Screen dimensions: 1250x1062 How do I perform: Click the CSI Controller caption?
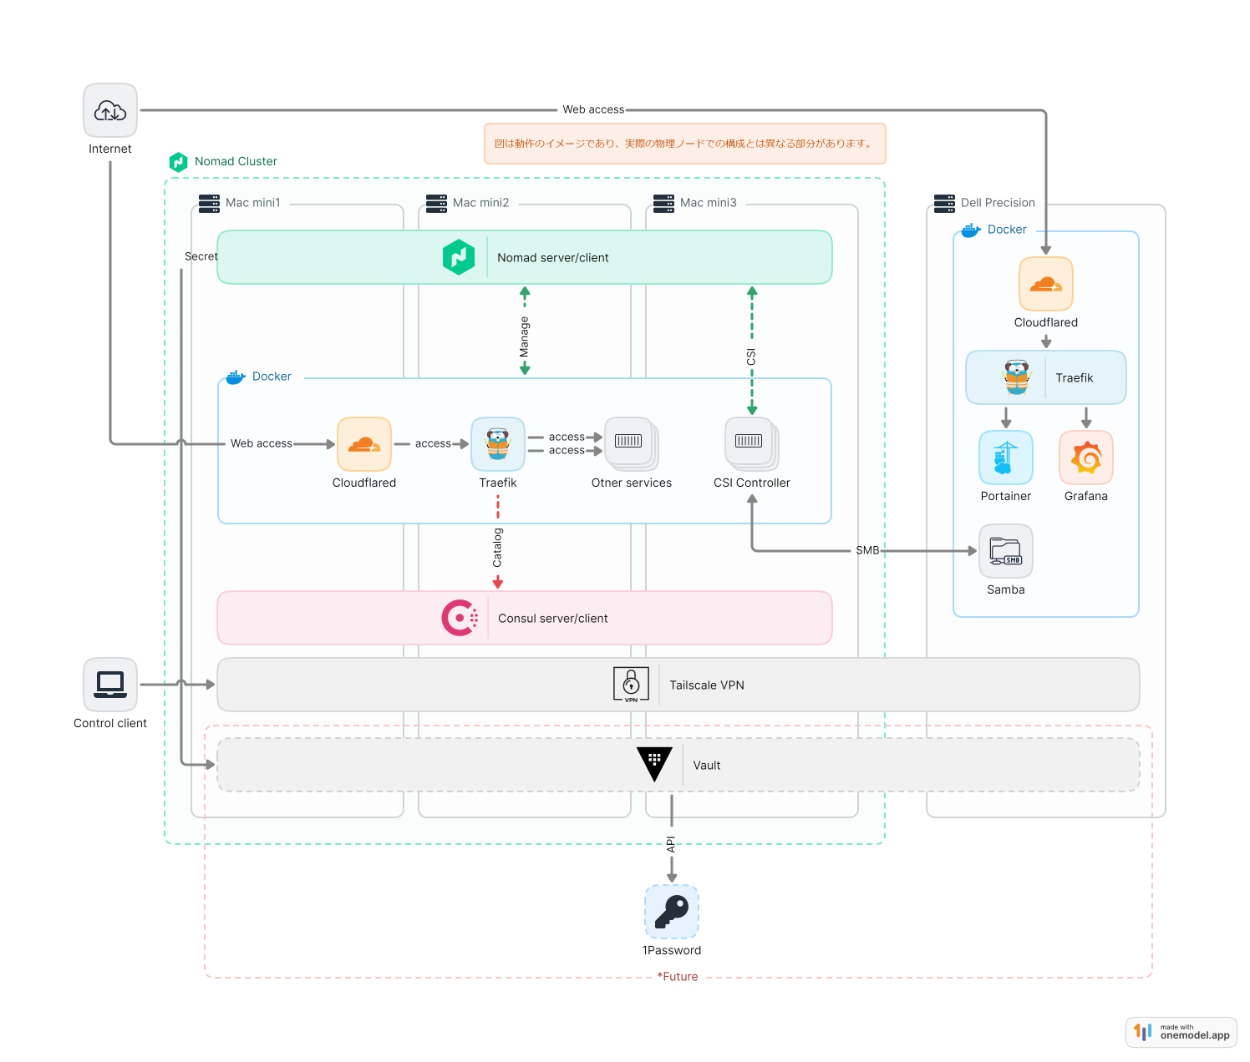(x=752, y=483)
